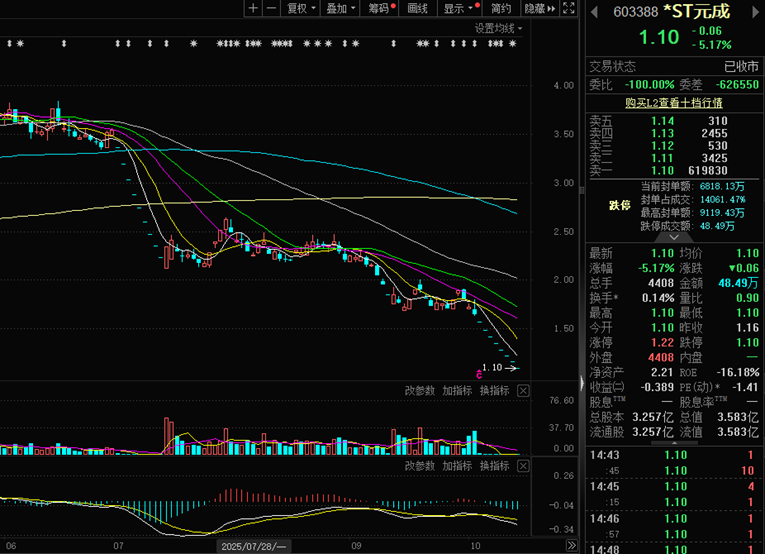Screen dimensions: 765x554
Task: Open the 设置均线 moving average dropdown
Action: point(498,28)
